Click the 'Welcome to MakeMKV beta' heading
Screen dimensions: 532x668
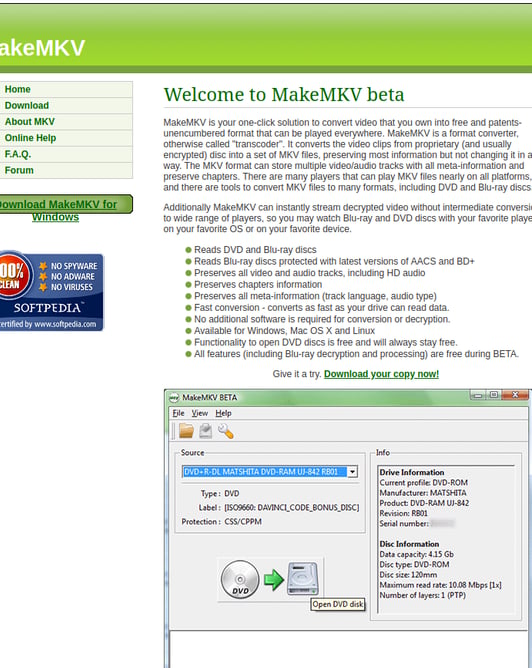point(284,95)
